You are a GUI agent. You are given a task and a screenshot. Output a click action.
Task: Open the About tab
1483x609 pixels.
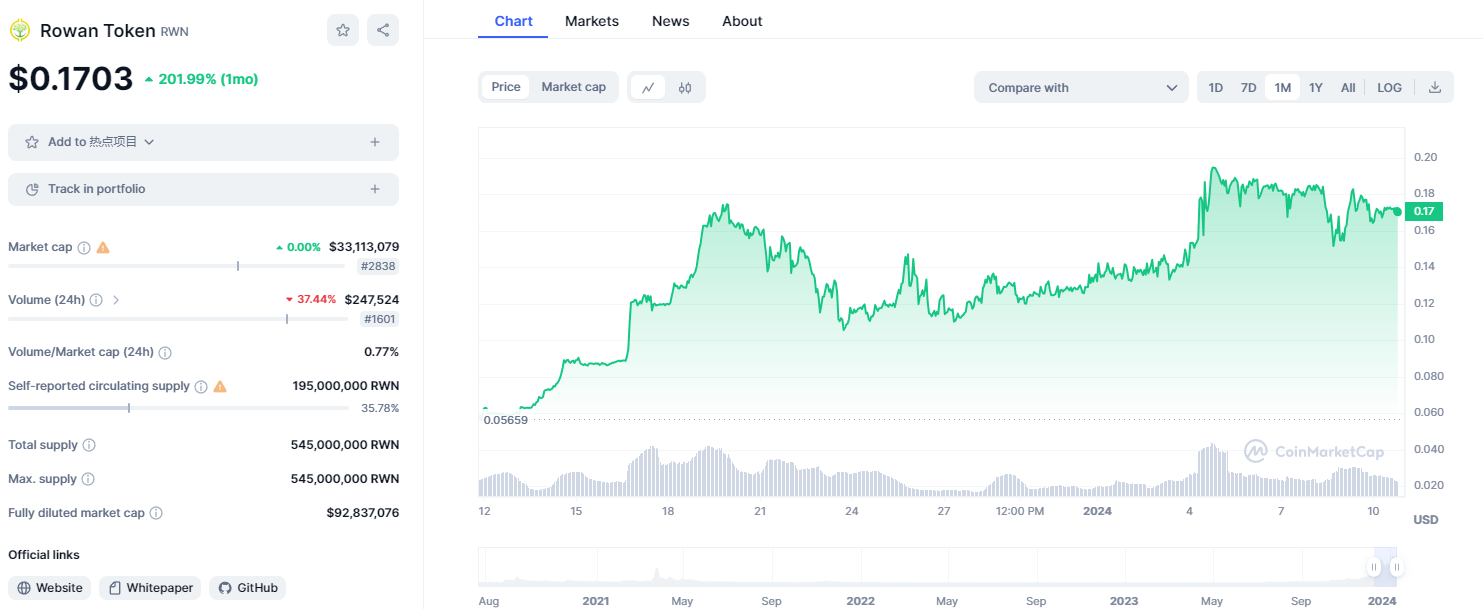(x=742, y=21)
